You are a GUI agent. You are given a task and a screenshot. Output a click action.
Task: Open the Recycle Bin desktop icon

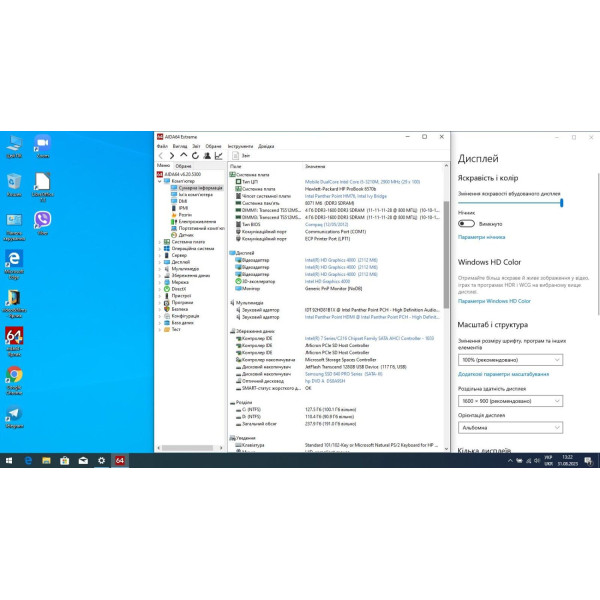14,185
